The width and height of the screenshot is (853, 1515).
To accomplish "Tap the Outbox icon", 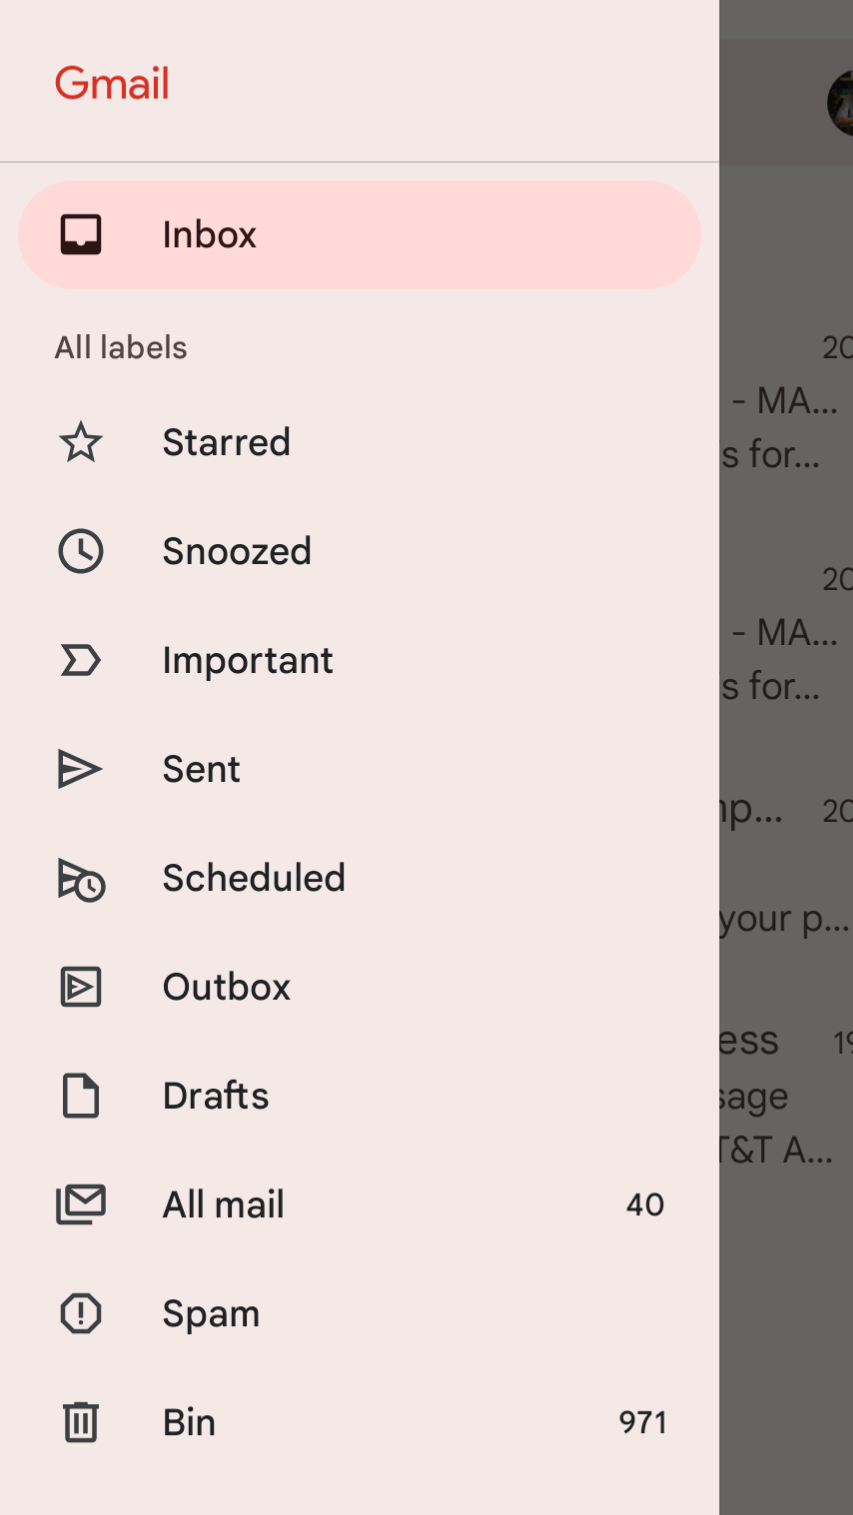I will click(x=81, y=987).
